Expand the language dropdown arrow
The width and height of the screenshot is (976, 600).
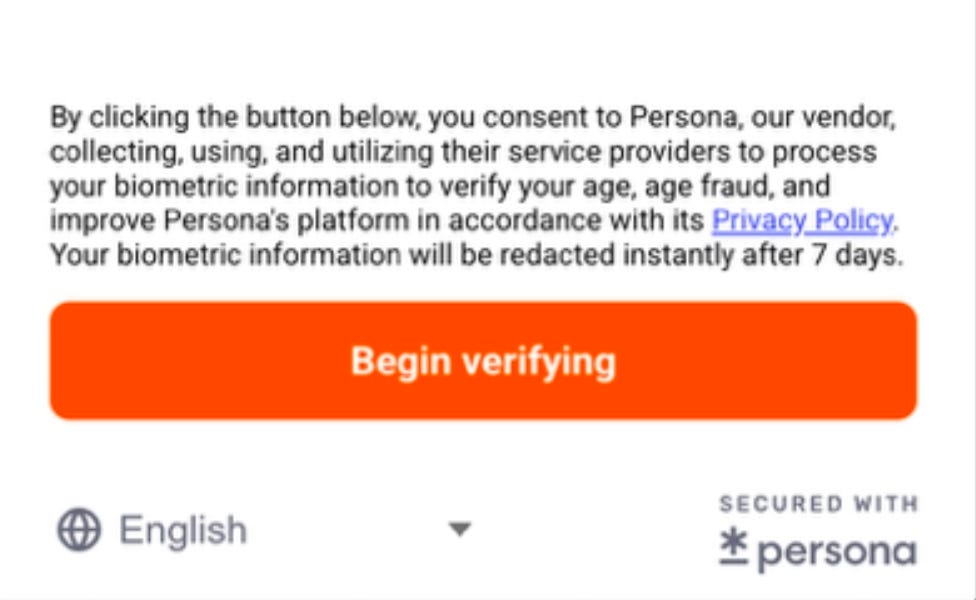coord(459,529)
